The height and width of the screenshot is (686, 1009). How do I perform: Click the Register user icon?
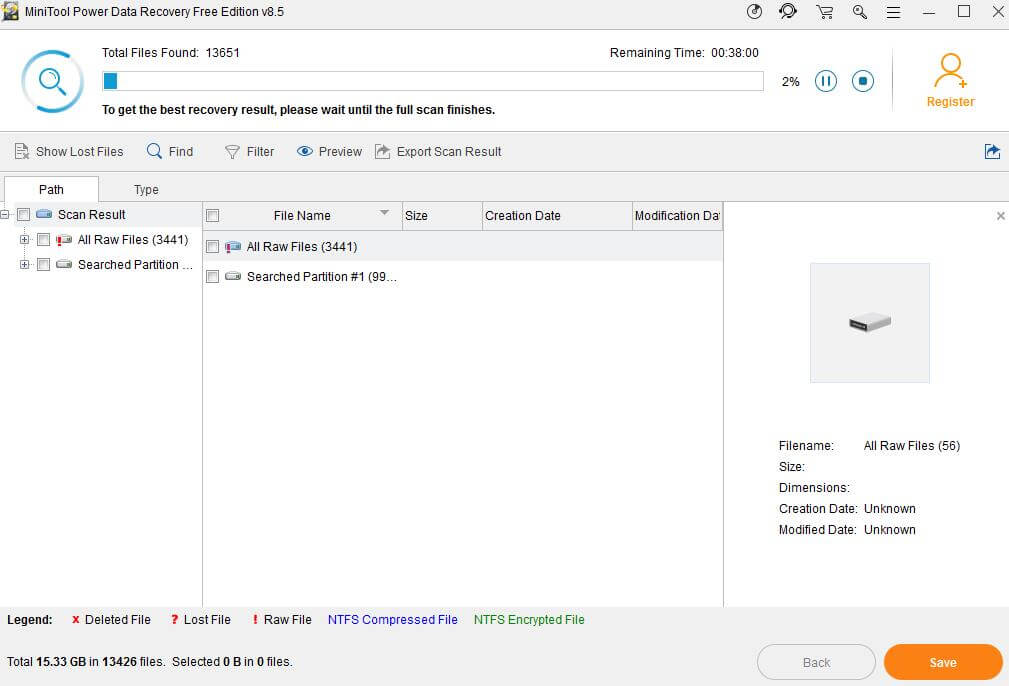[949, 71]
